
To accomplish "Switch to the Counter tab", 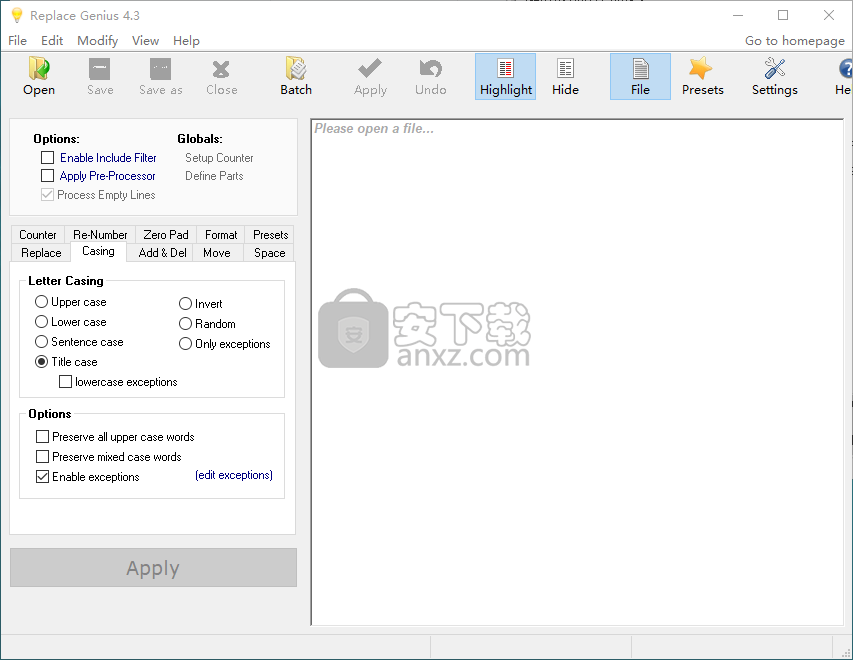I will coord(38,235).
